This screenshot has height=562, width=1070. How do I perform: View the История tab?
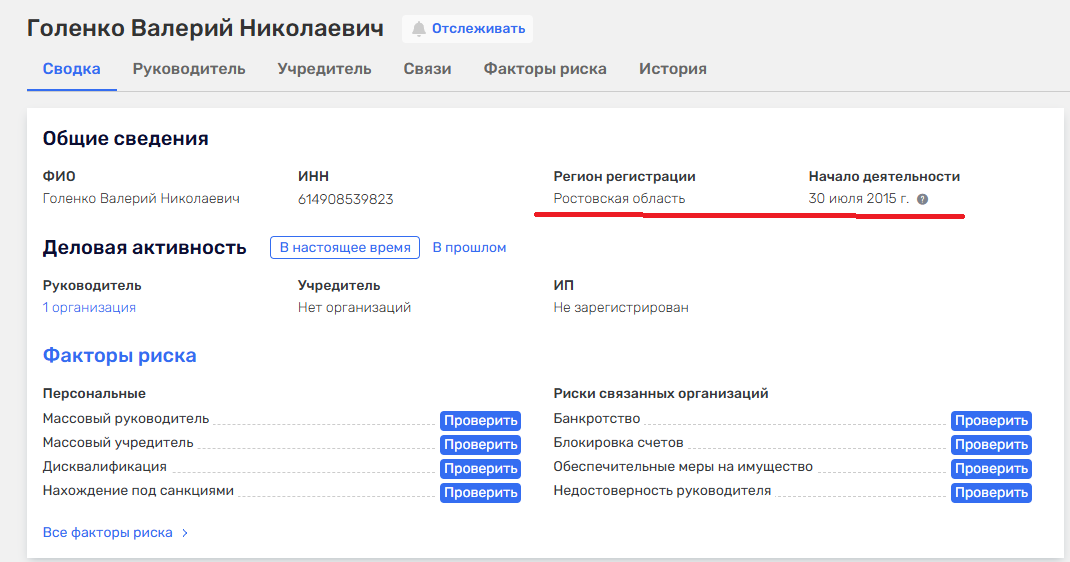pyautogui.click(x=673, y=69)
